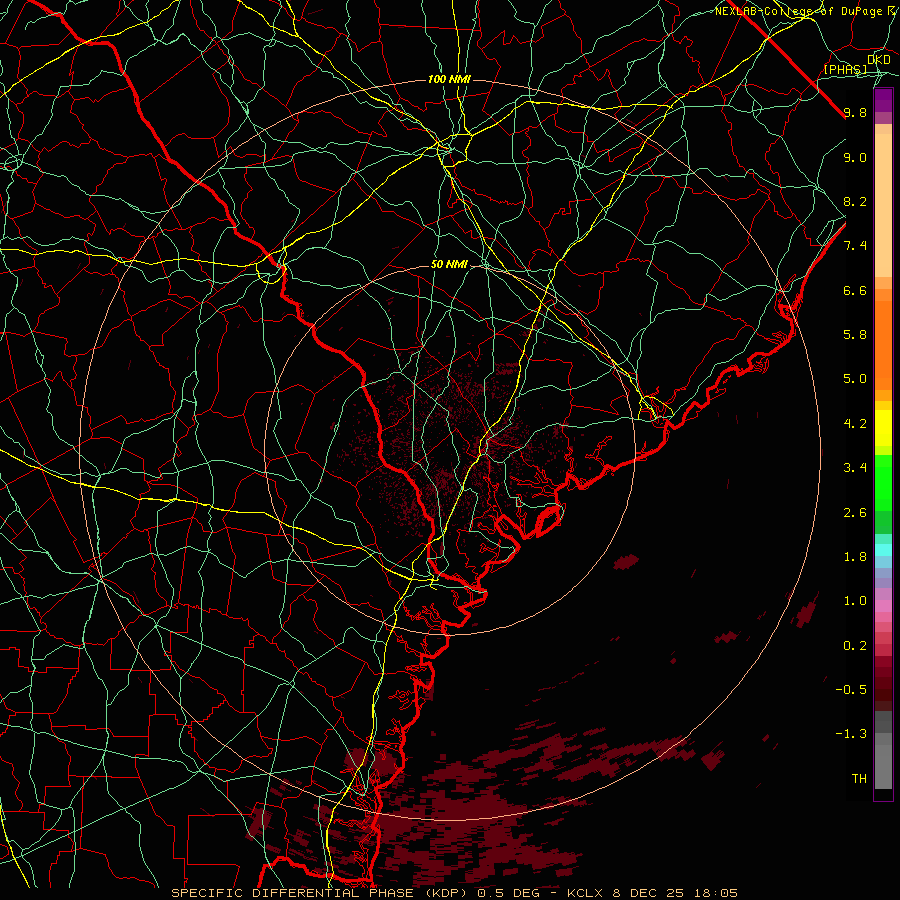Select the 7.4 value on the scale
The height and width of the screenshot is (900, 900).
(x=855, y=246)
